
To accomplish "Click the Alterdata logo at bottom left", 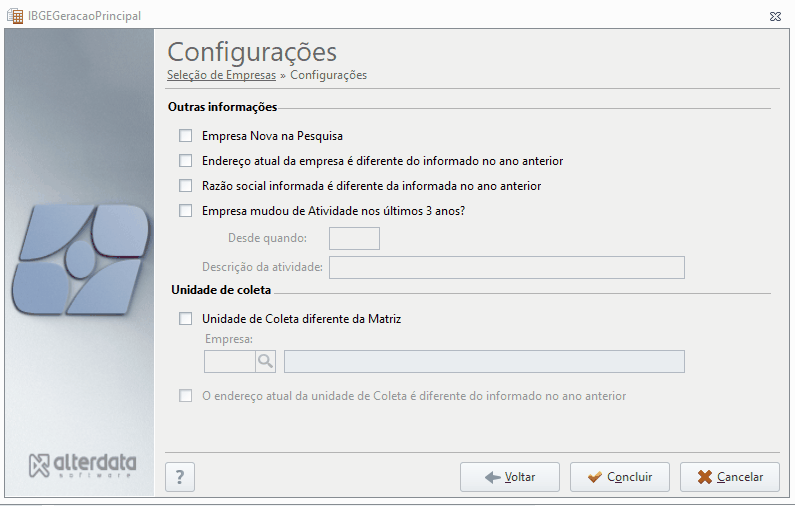I will (83, 465).
